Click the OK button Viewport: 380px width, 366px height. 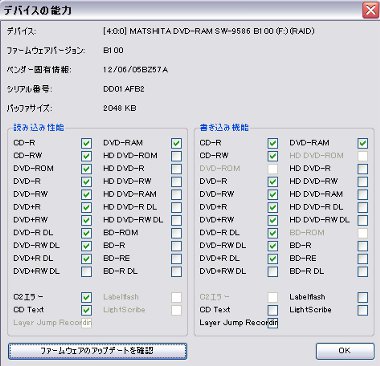345,351
